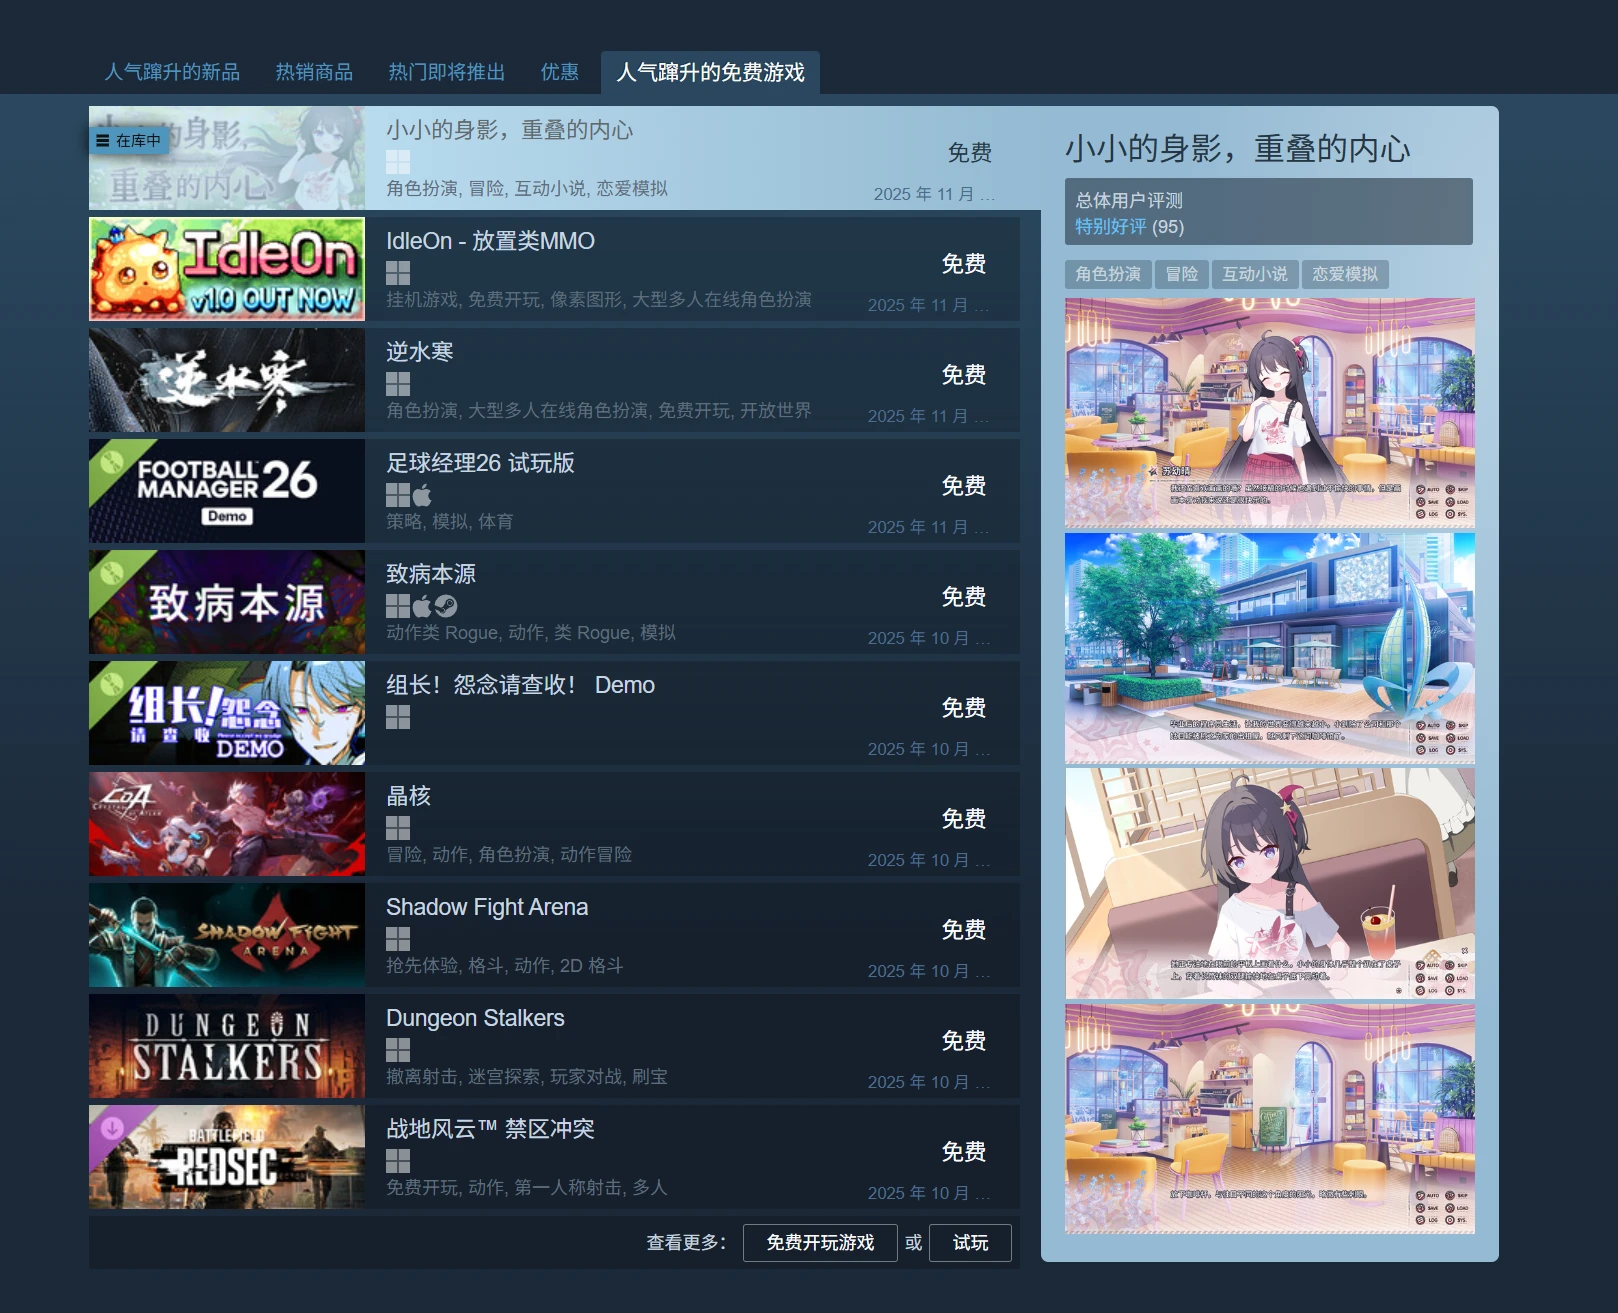Click the Apple icon under 致病本源
Viewport: 1618px width, 1313px height.
pos(422,606)
